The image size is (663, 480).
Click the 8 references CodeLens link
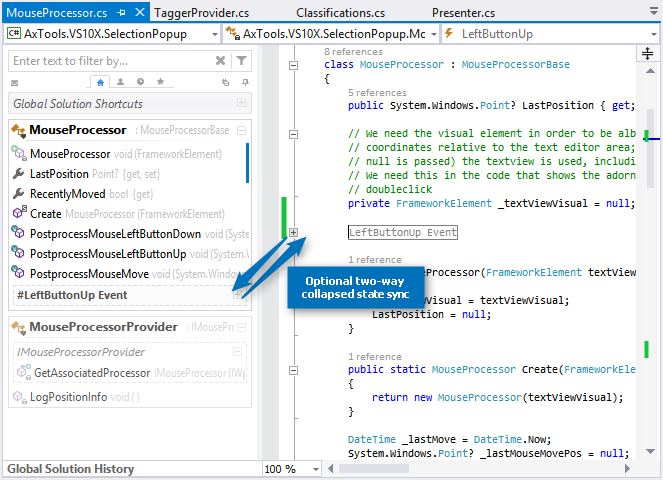point(353,52)
